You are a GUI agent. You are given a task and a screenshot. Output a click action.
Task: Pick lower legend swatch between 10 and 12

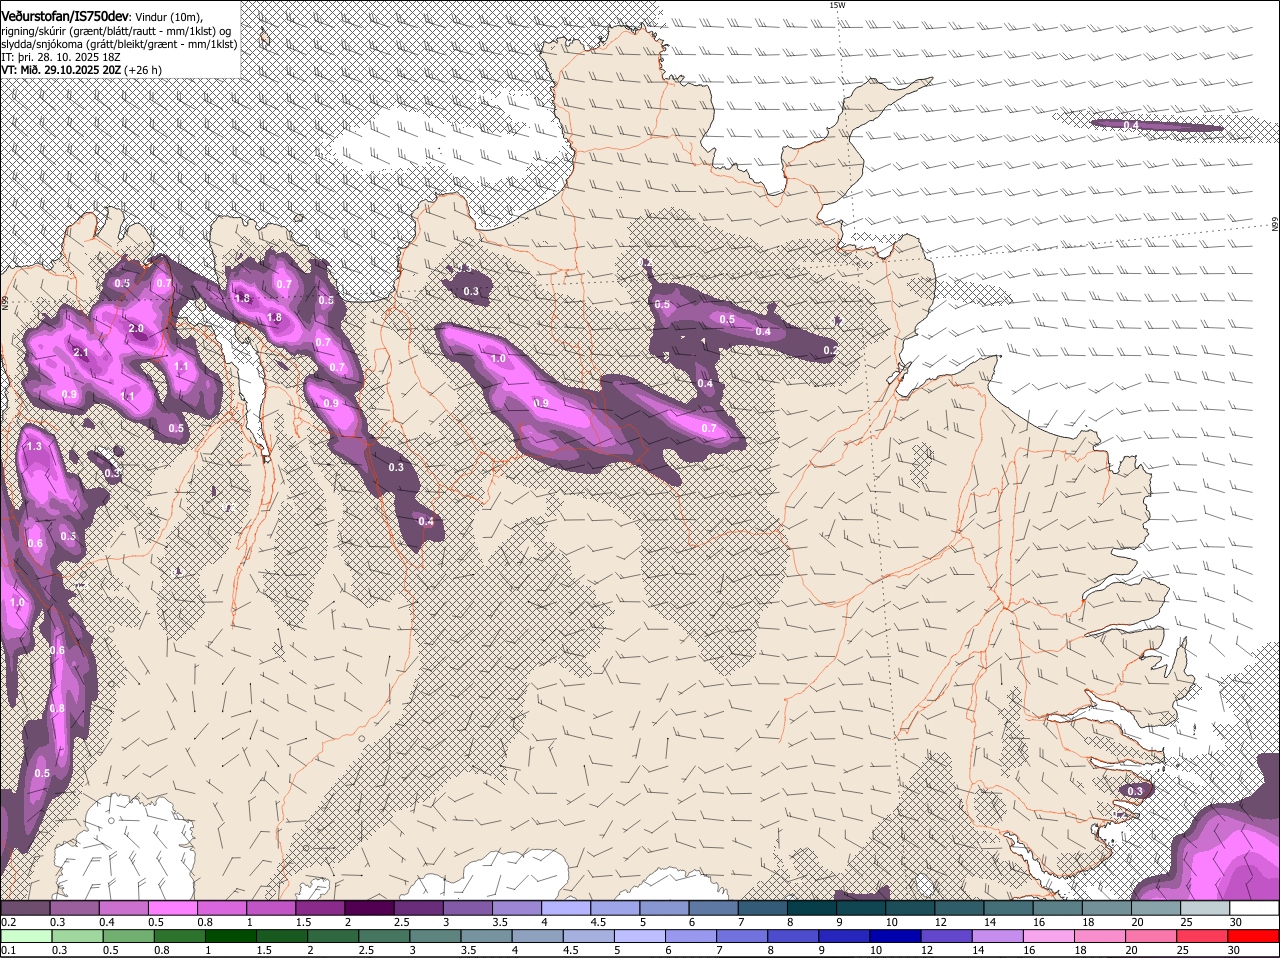(x=896, y=936)
